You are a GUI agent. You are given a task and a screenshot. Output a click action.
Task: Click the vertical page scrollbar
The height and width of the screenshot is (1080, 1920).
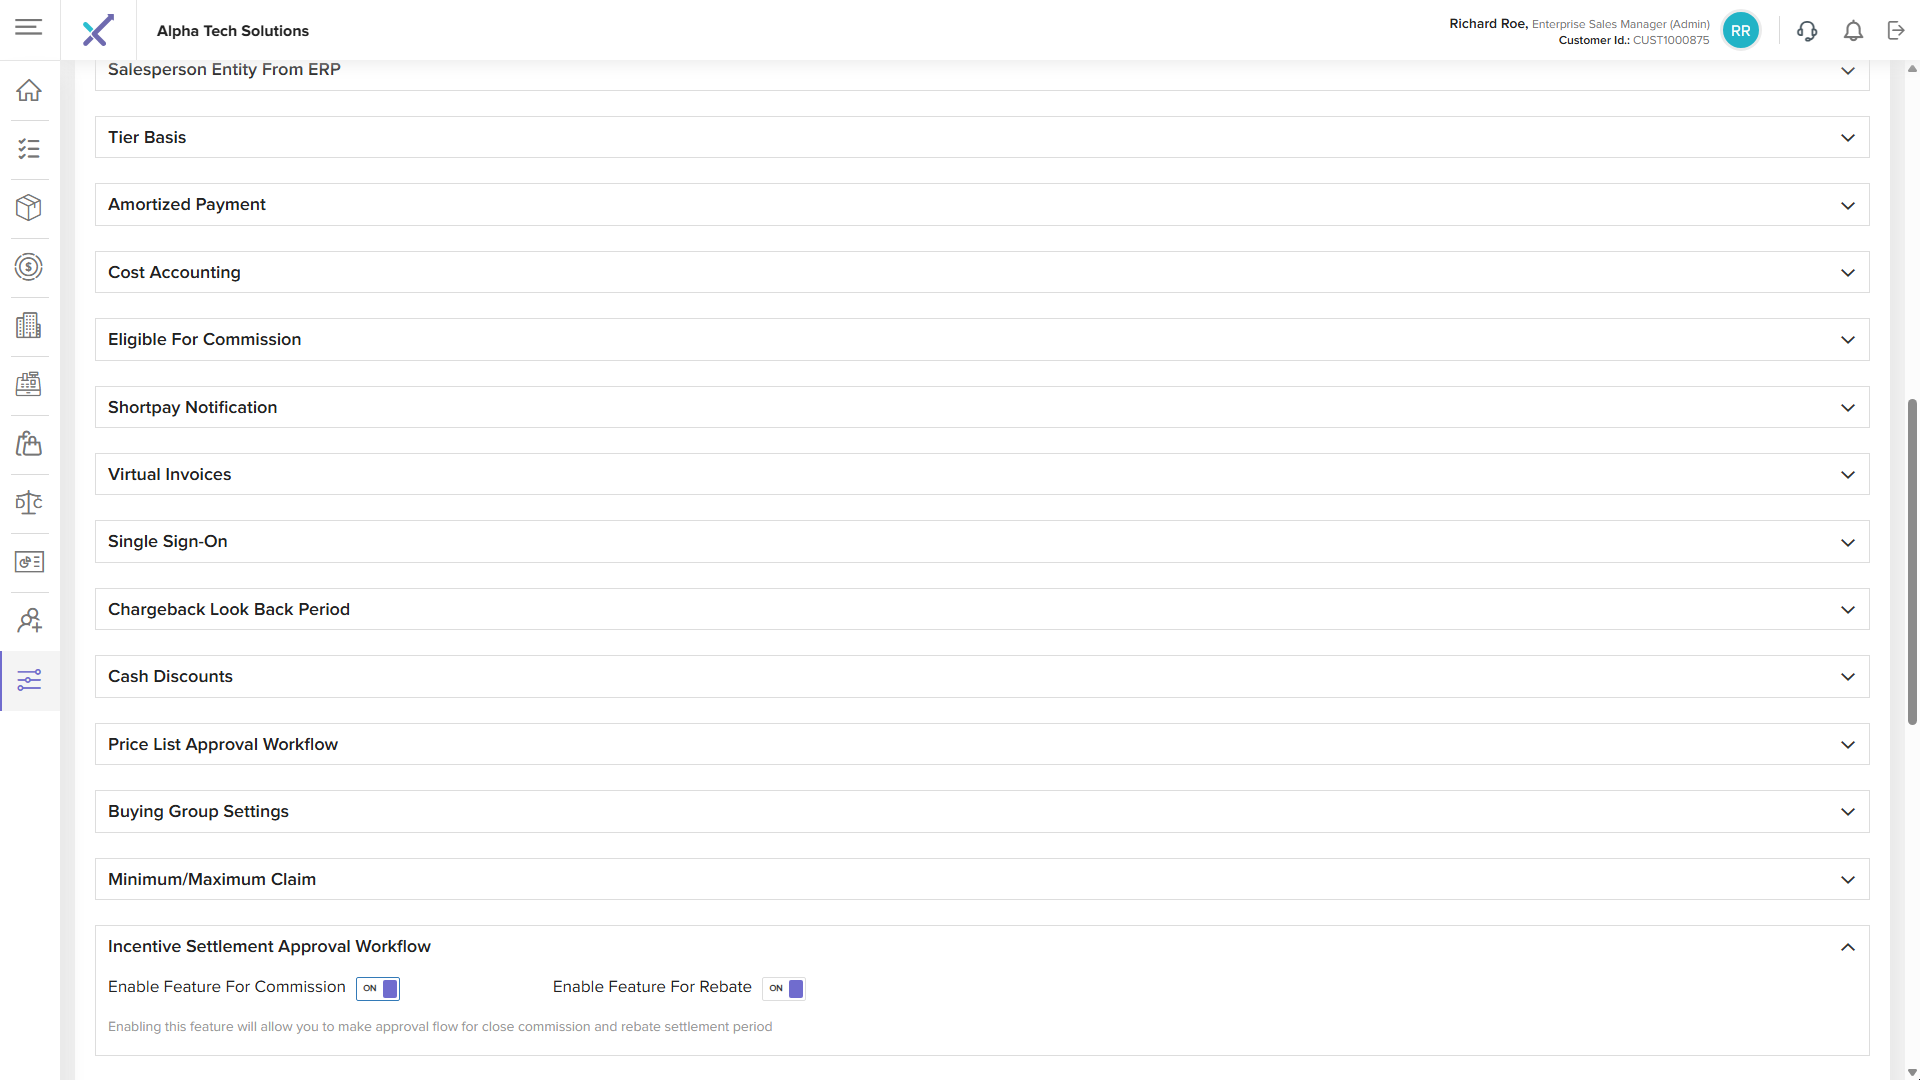(x=1912, y=560)
